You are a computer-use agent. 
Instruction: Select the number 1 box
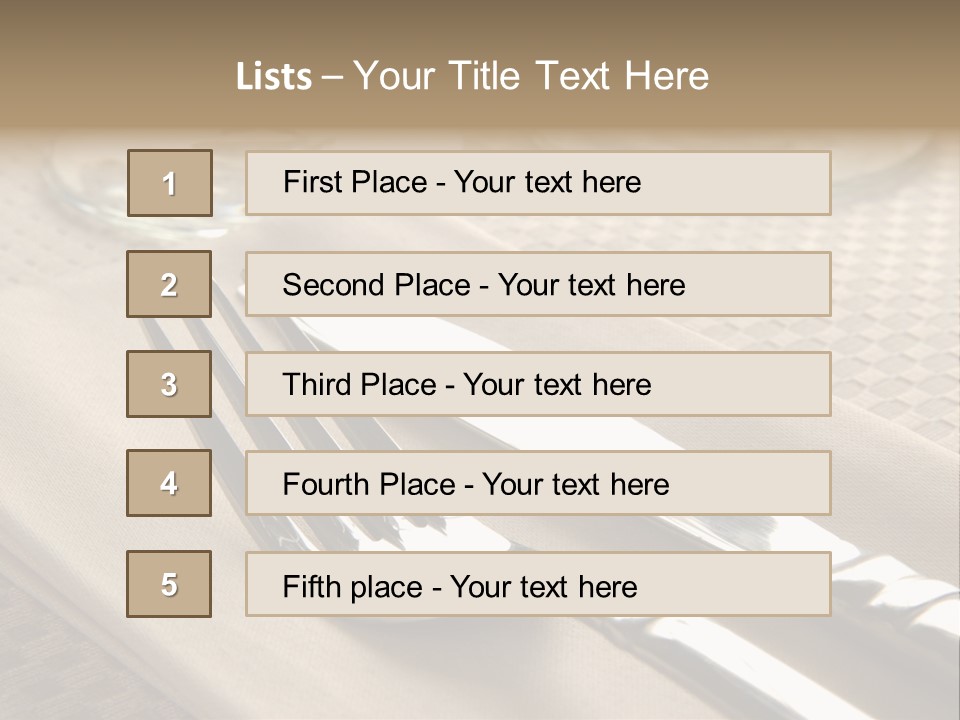click(x=170, y=183)
